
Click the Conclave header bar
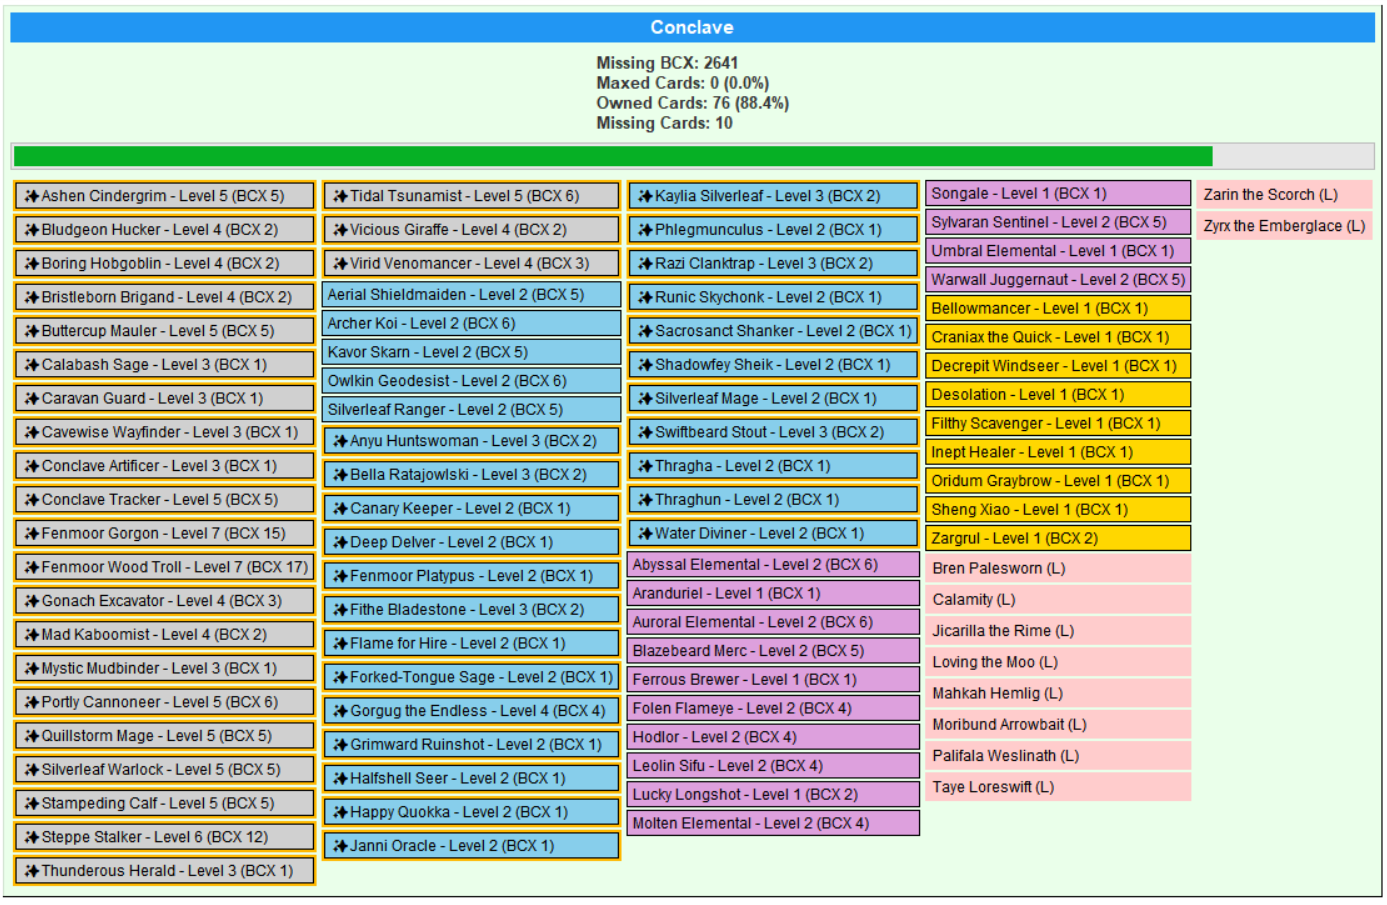point(692,27)
